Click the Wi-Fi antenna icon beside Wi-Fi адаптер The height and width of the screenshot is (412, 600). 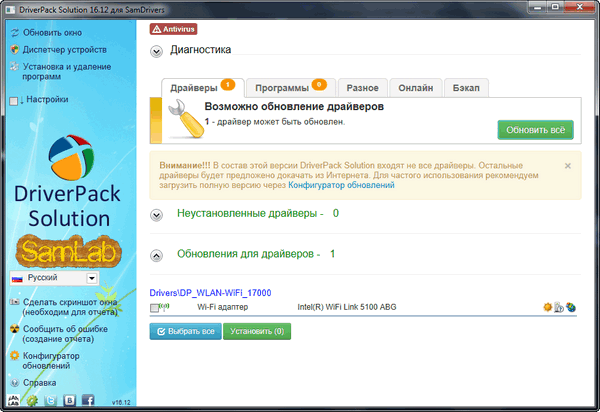pyautogui.click(x=165, y=306)
